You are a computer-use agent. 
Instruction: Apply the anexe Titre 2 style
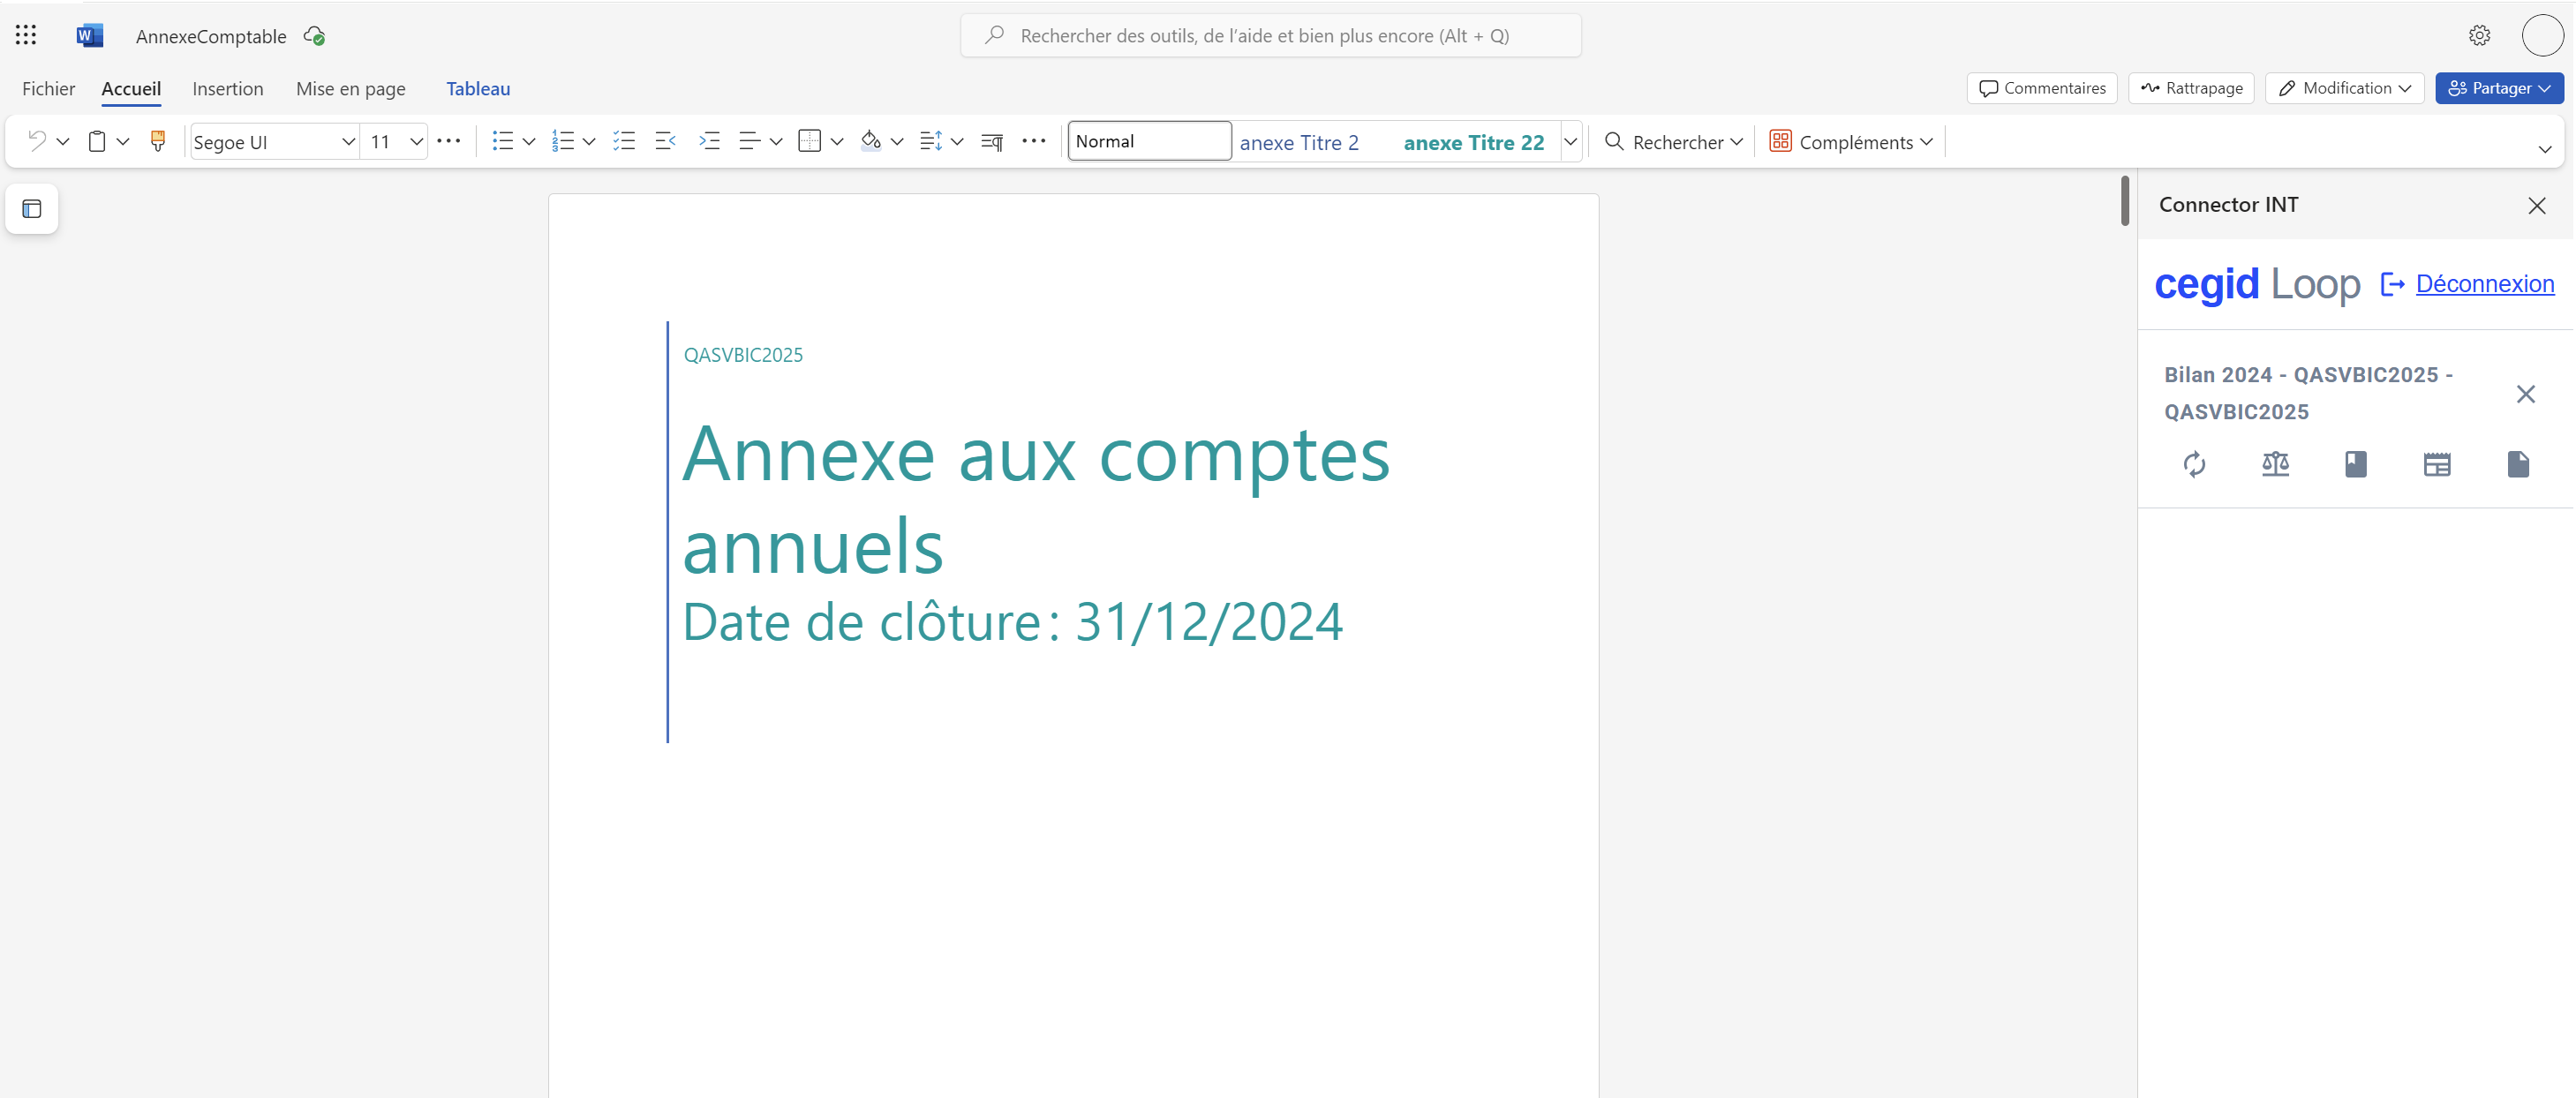pos(1299,142)
